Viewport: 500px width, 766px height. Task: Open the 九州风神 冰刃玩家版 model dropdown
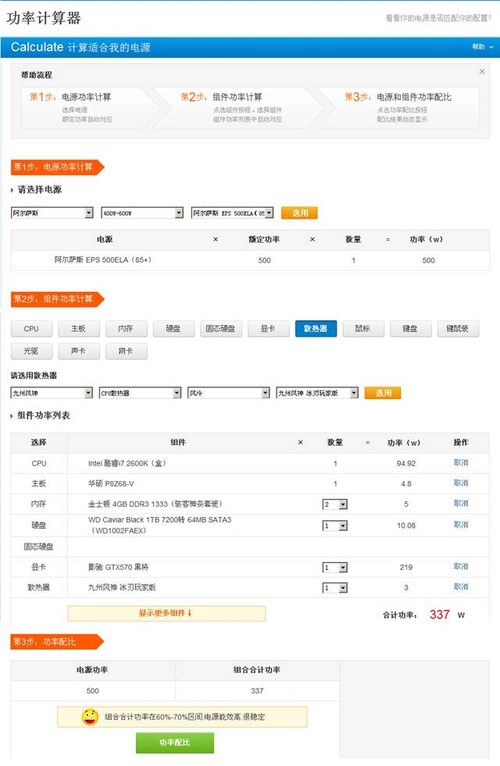(317, 393)
